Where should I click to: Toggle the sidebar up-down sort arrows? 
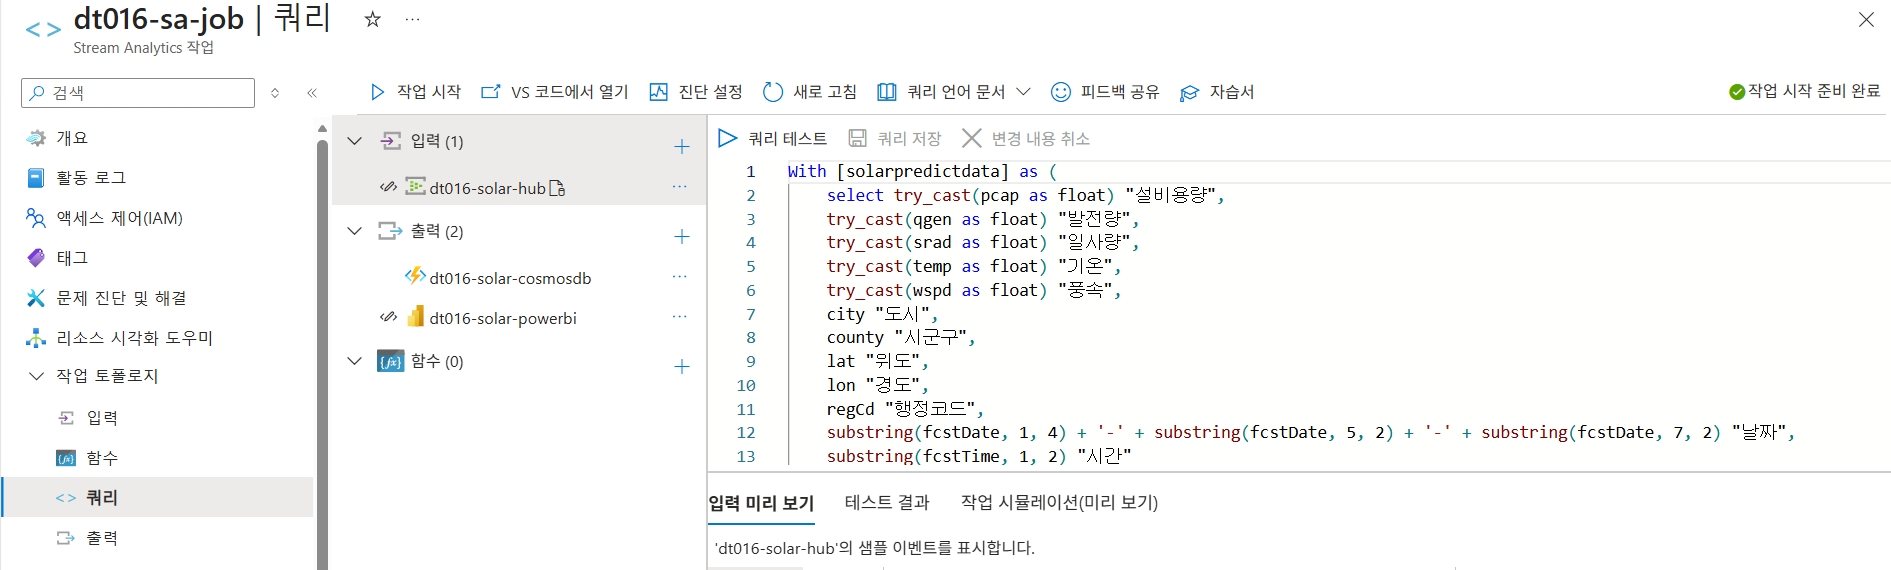tap(275, 92)
